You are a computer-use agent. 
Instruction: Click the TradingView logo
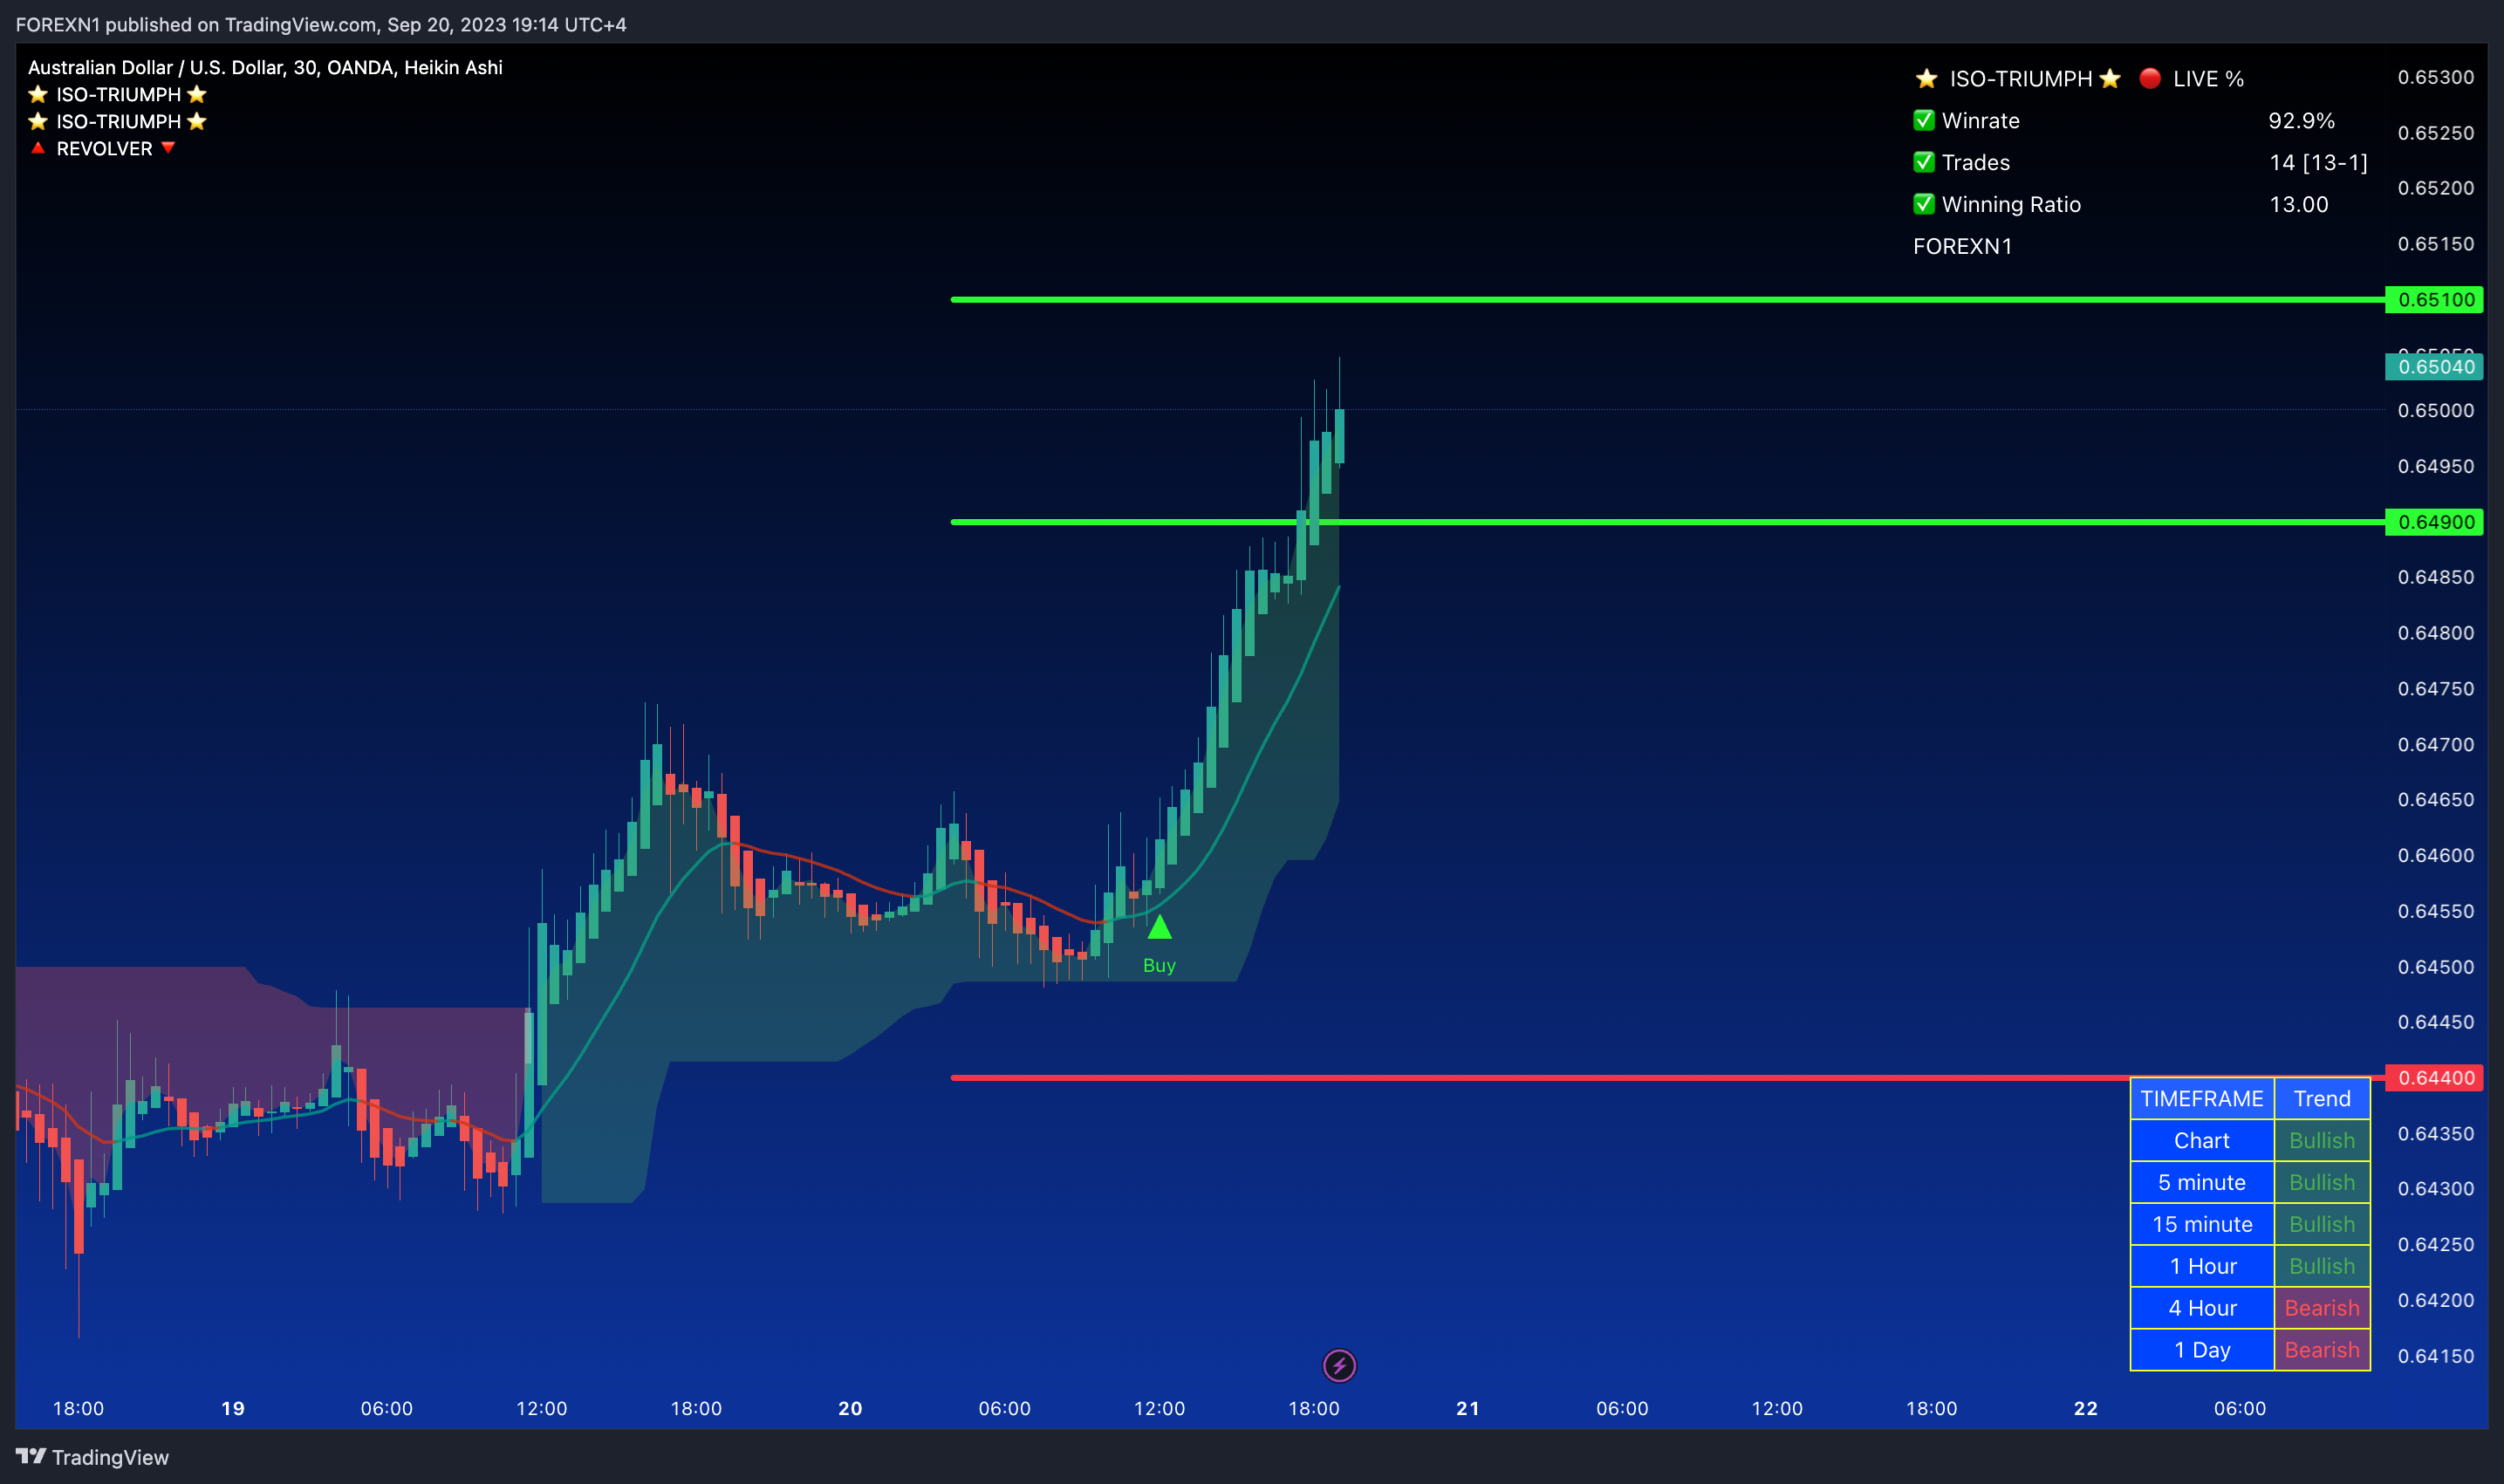click(x=31, y=1456)
